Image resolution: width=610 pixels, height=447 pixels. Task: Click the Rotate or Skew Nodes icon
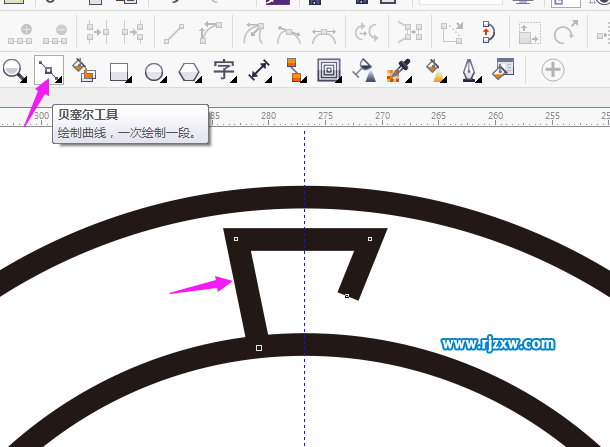(x=566, y=32)
